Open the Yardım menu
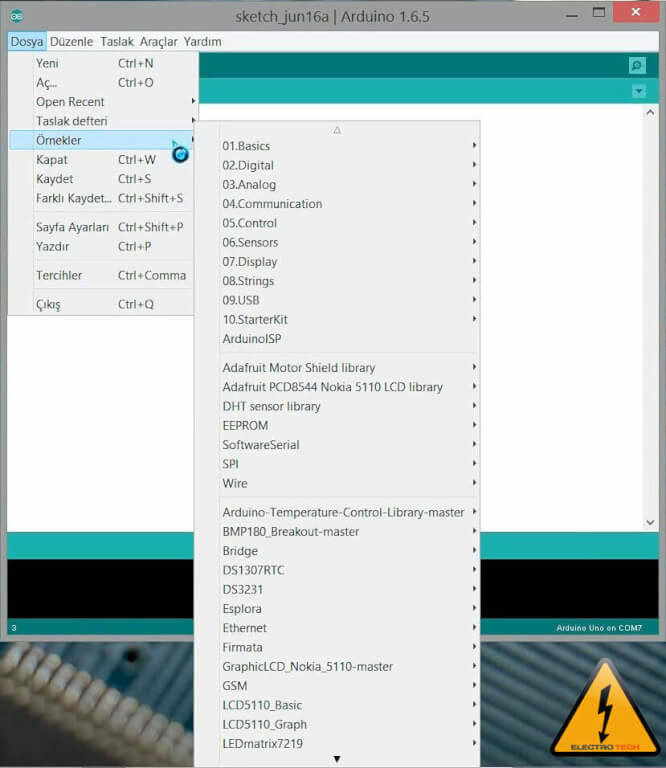The width and height of the screenshot is (666, 768). point(203,42)
